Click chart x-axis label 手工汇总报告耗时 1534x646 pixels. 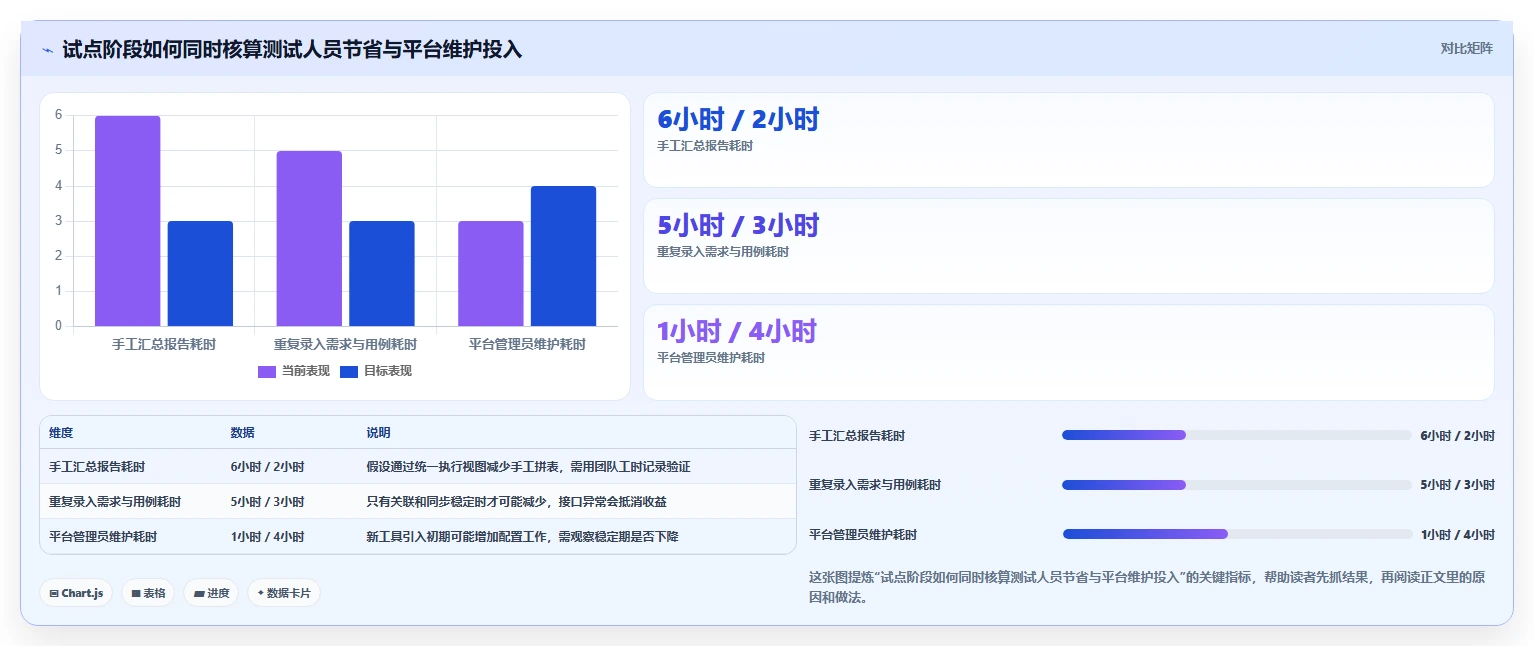pyautogui.click(x=164, y=344)
